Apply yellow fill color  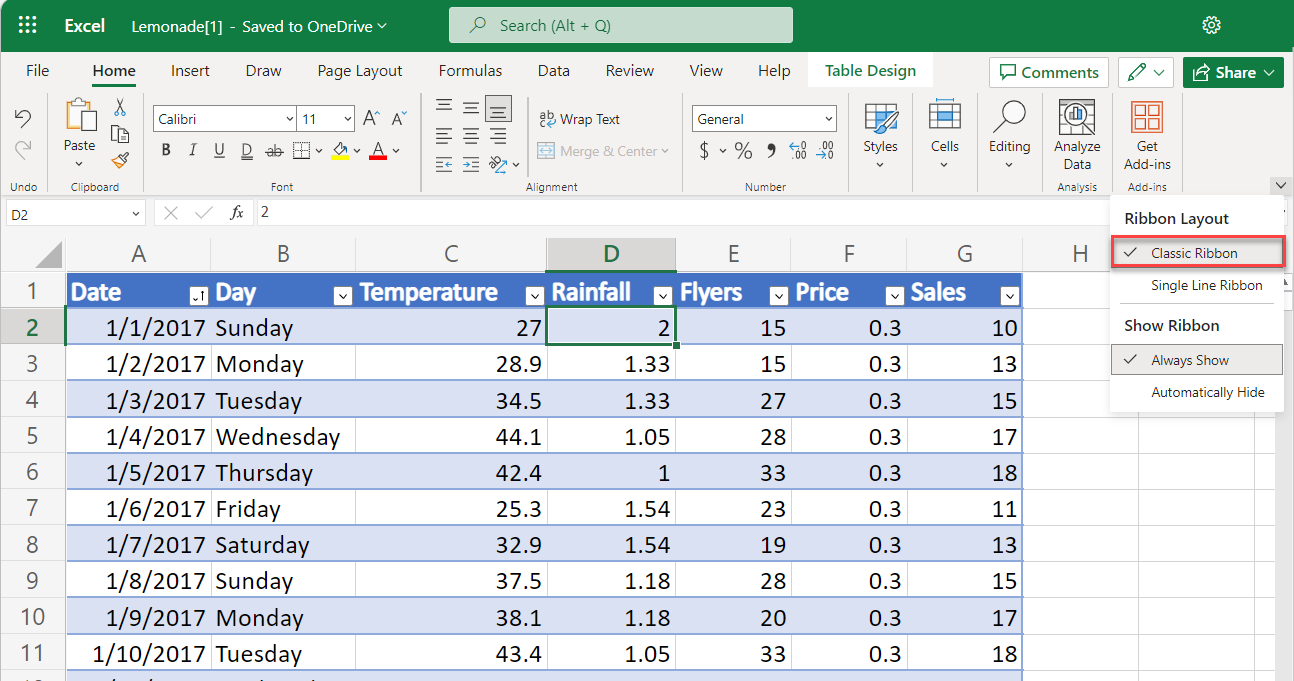click(339, 151)
